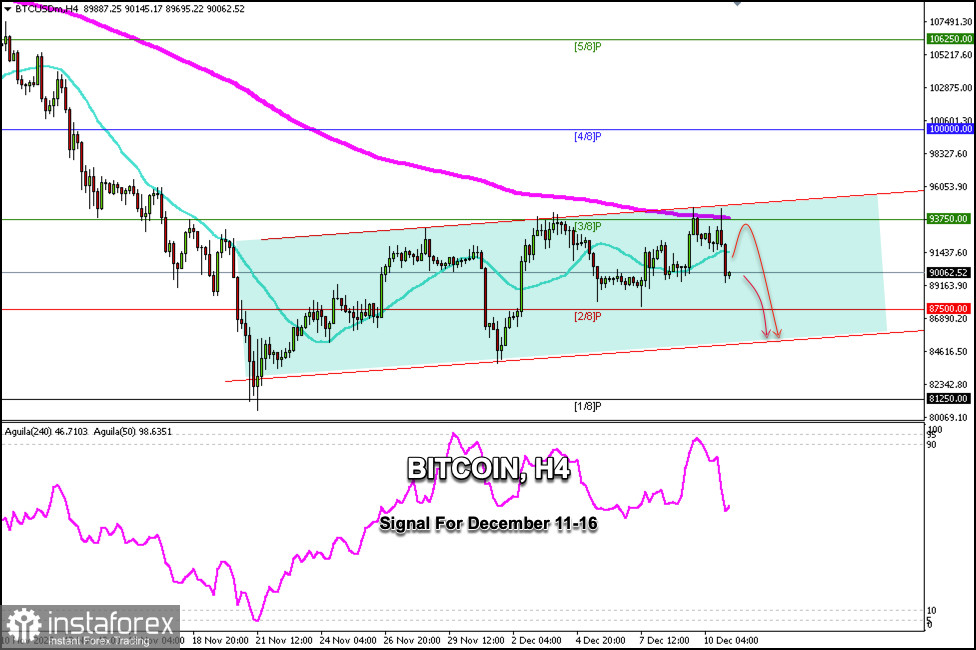Click the 21 Nov 12:00 time axis label
This screenshot has width=976, height=650.
tap(284, 640)
